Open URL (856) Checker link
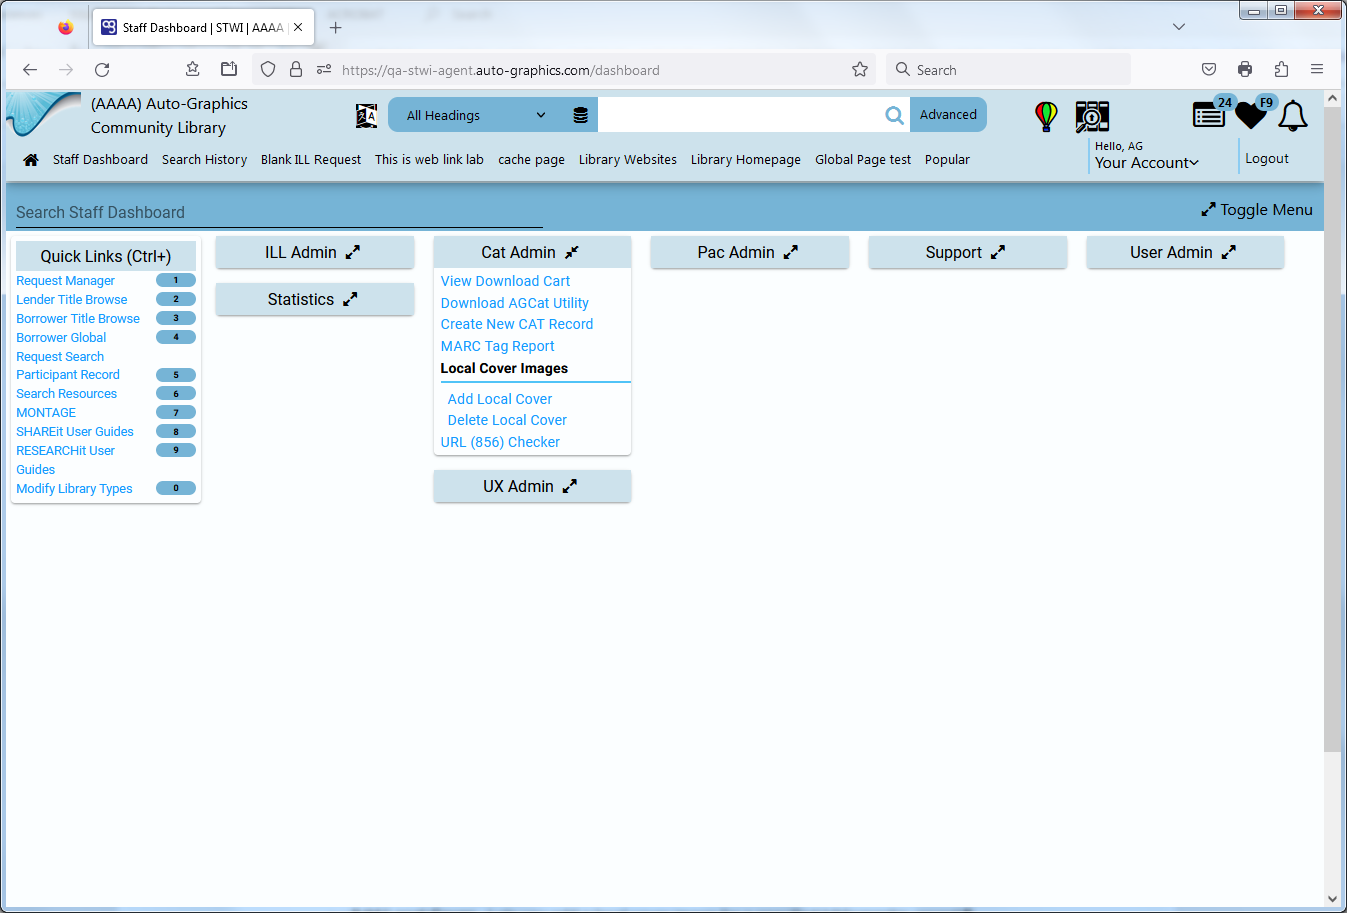Screen dimensions: 1347x913 pyautogui.click(x=500, y=443)
